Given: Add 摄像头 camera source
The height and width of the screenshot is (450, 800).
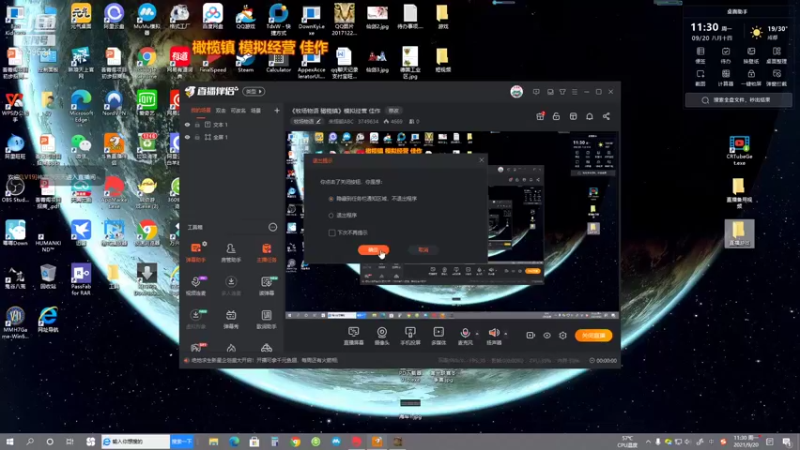Looking at the screenshot, I should click(x=382, y=336).
